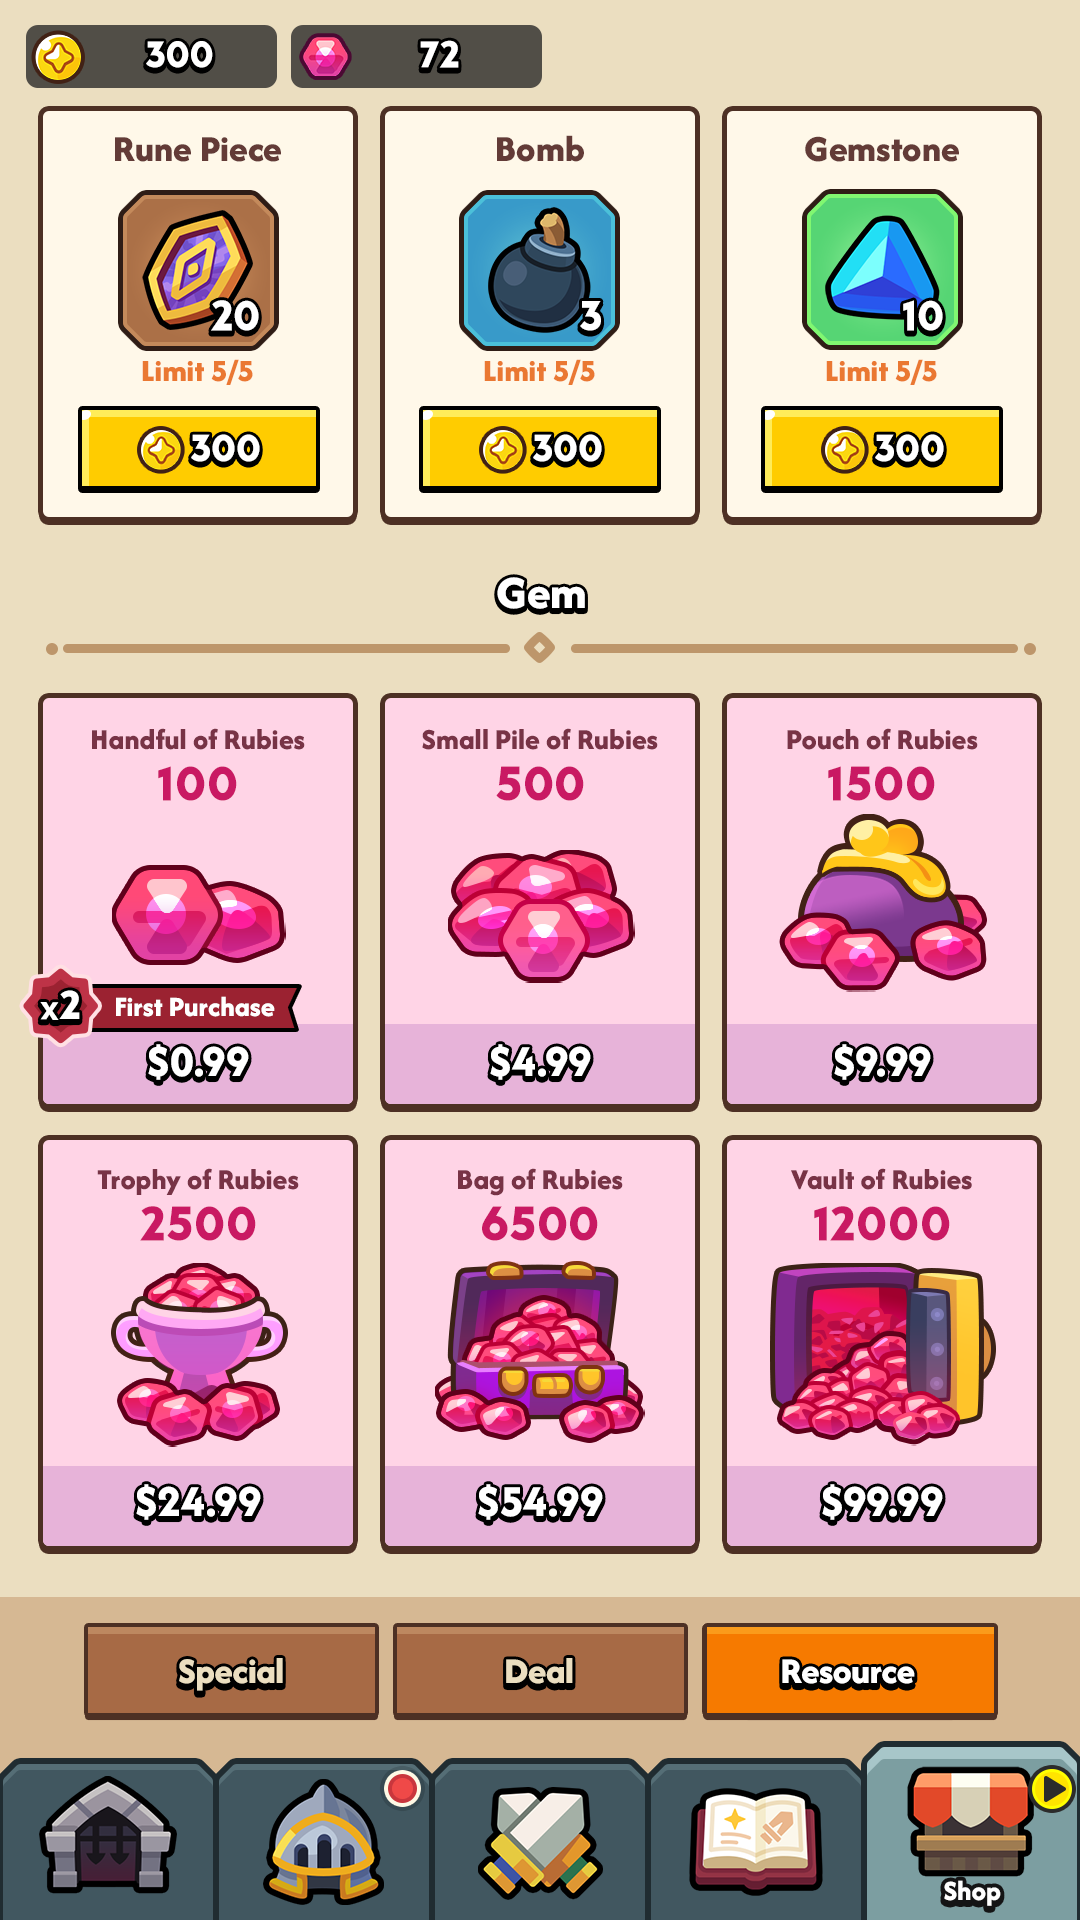
Task: Buy Gemstone for 300 coins
Action: [882, 449]
